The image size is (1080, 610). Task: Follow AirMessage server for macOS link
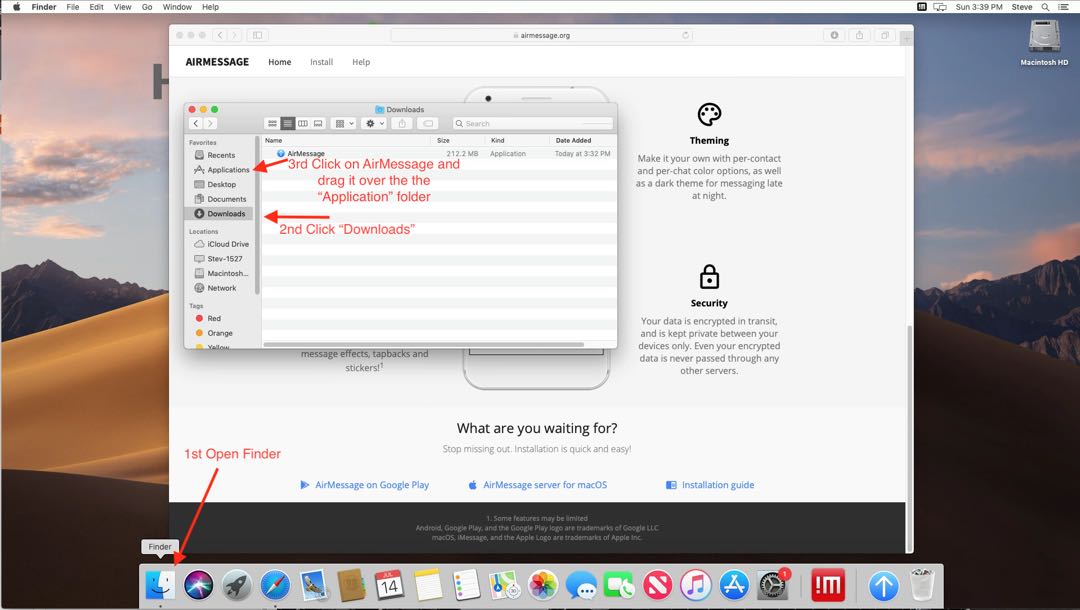pos(538,485)
